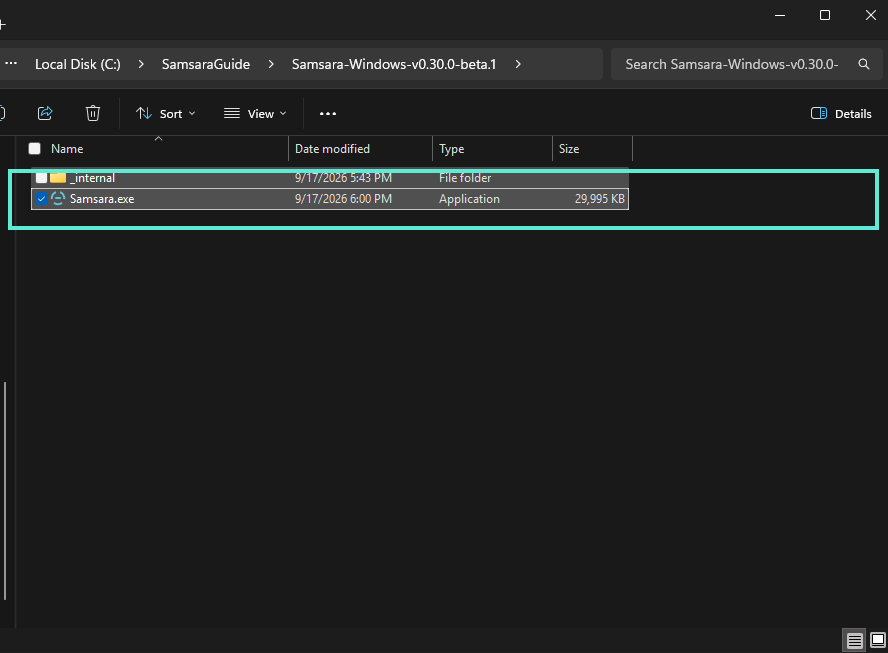Expand chevron after SamsaraGuide breadcrumb
Screen dimensions: 888x653
pos(271,64)
